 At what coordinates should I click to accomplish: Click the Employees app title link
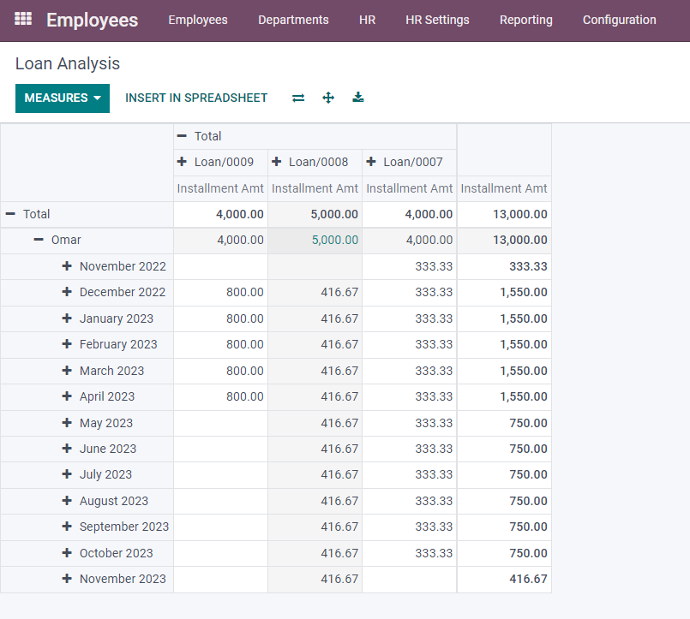pyautogui.click(x=92, y=20)
